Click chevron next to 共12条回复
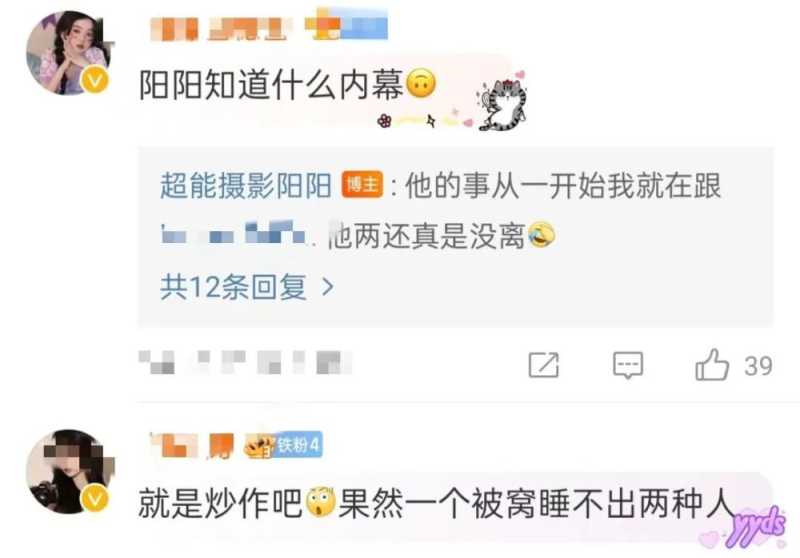The width and height of the screenshot is (800, 558). (328, 287)
